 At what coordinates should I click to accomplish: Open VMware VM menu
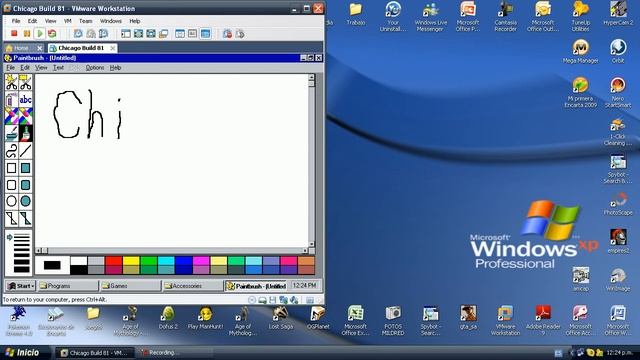tap(67, 21)
